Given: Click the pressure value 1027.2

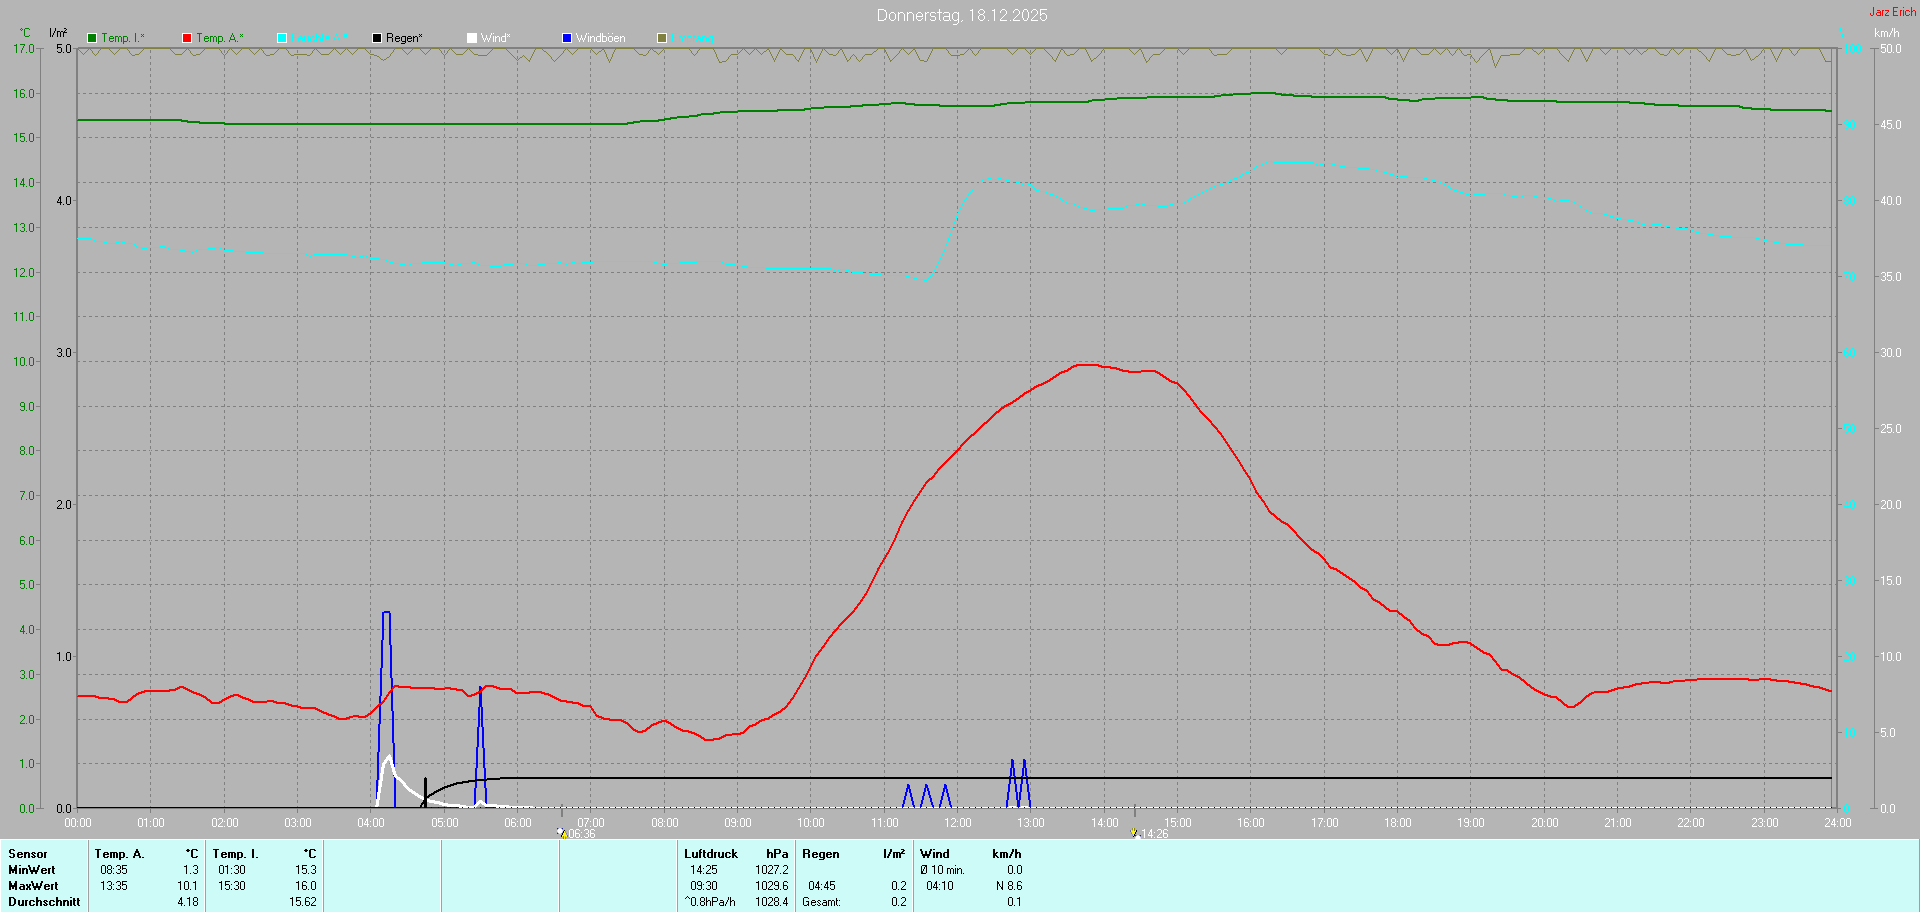Looking at the screenshot, I should pyautogui.click(x=772, y=870).
